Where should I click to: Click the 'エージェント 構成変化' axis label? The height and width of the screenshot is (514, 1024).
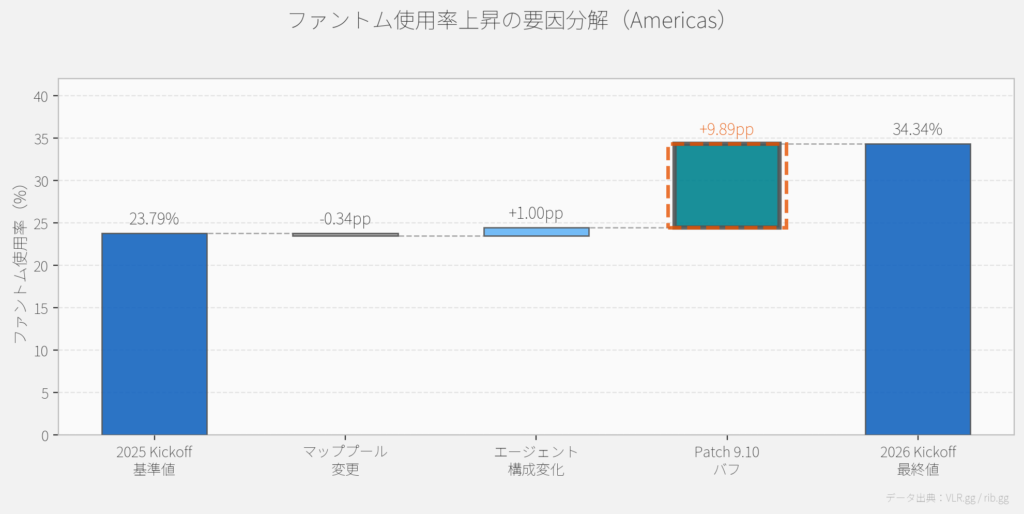click(x=536, y=461)
